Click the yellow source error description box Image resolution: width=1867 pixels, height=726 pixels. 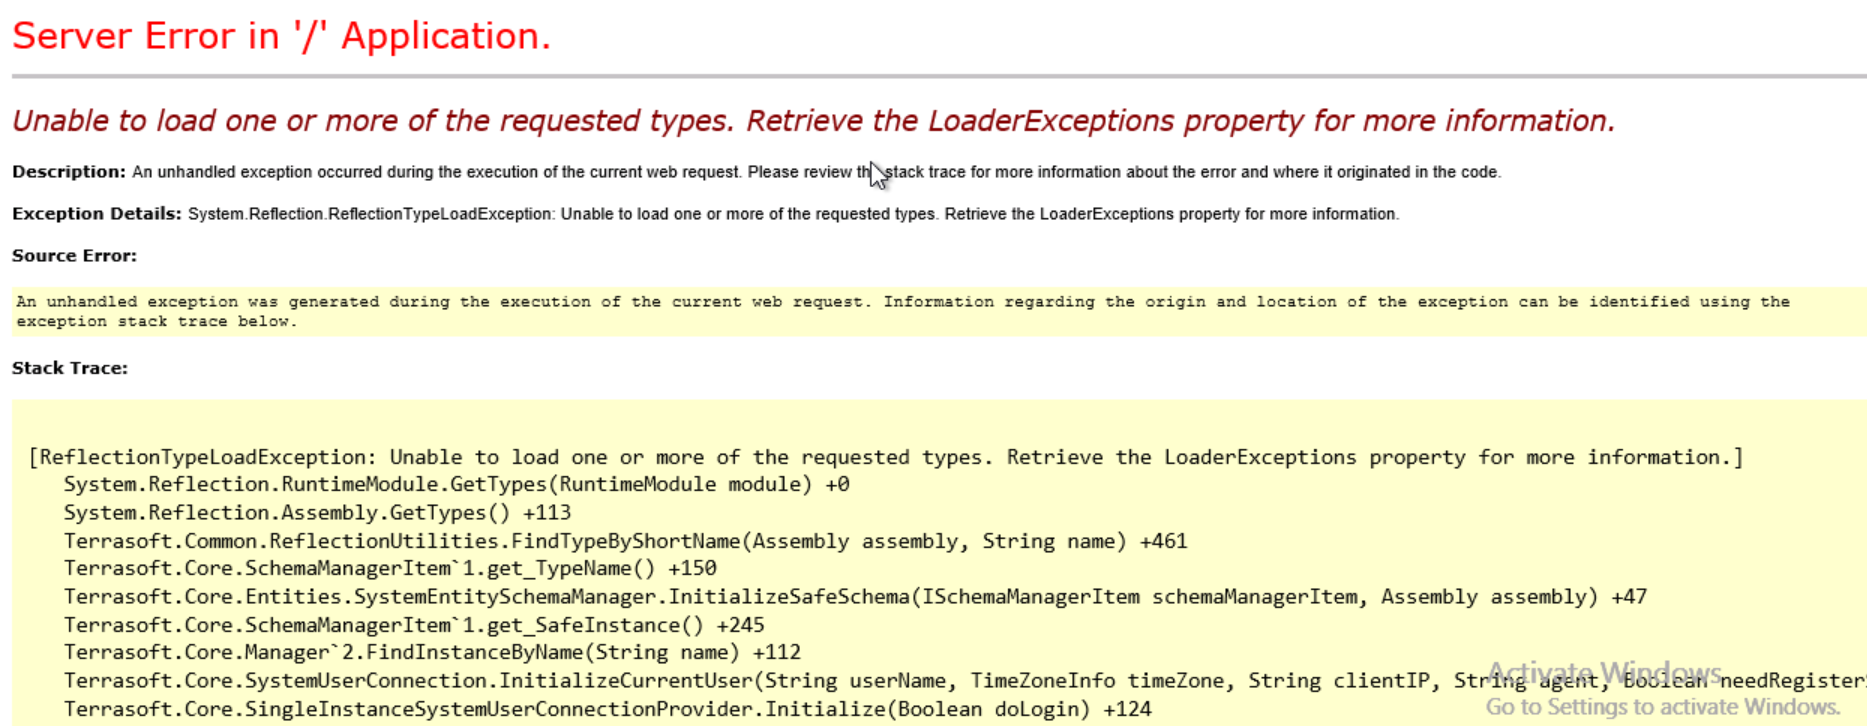click(939, 311)
